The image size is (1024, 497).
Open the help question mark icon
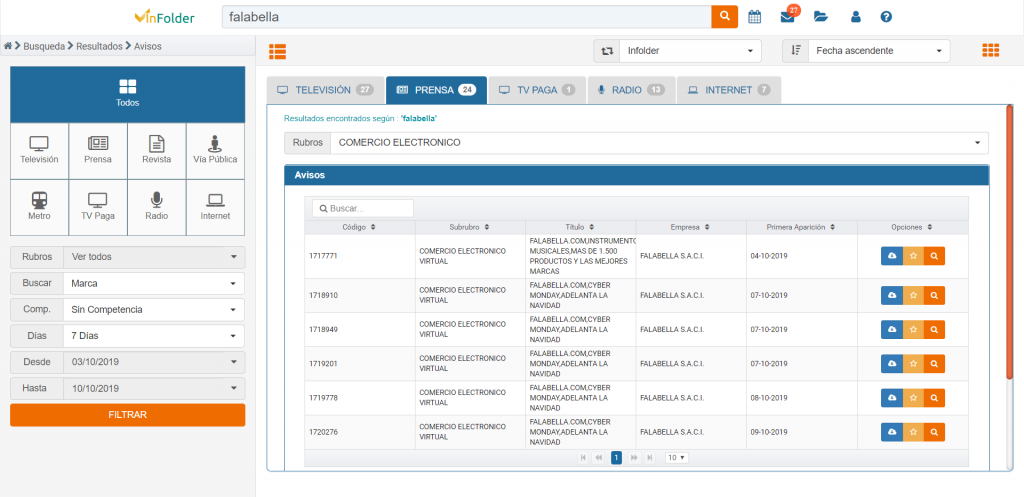pyautogui.click(x=886, y=17)
